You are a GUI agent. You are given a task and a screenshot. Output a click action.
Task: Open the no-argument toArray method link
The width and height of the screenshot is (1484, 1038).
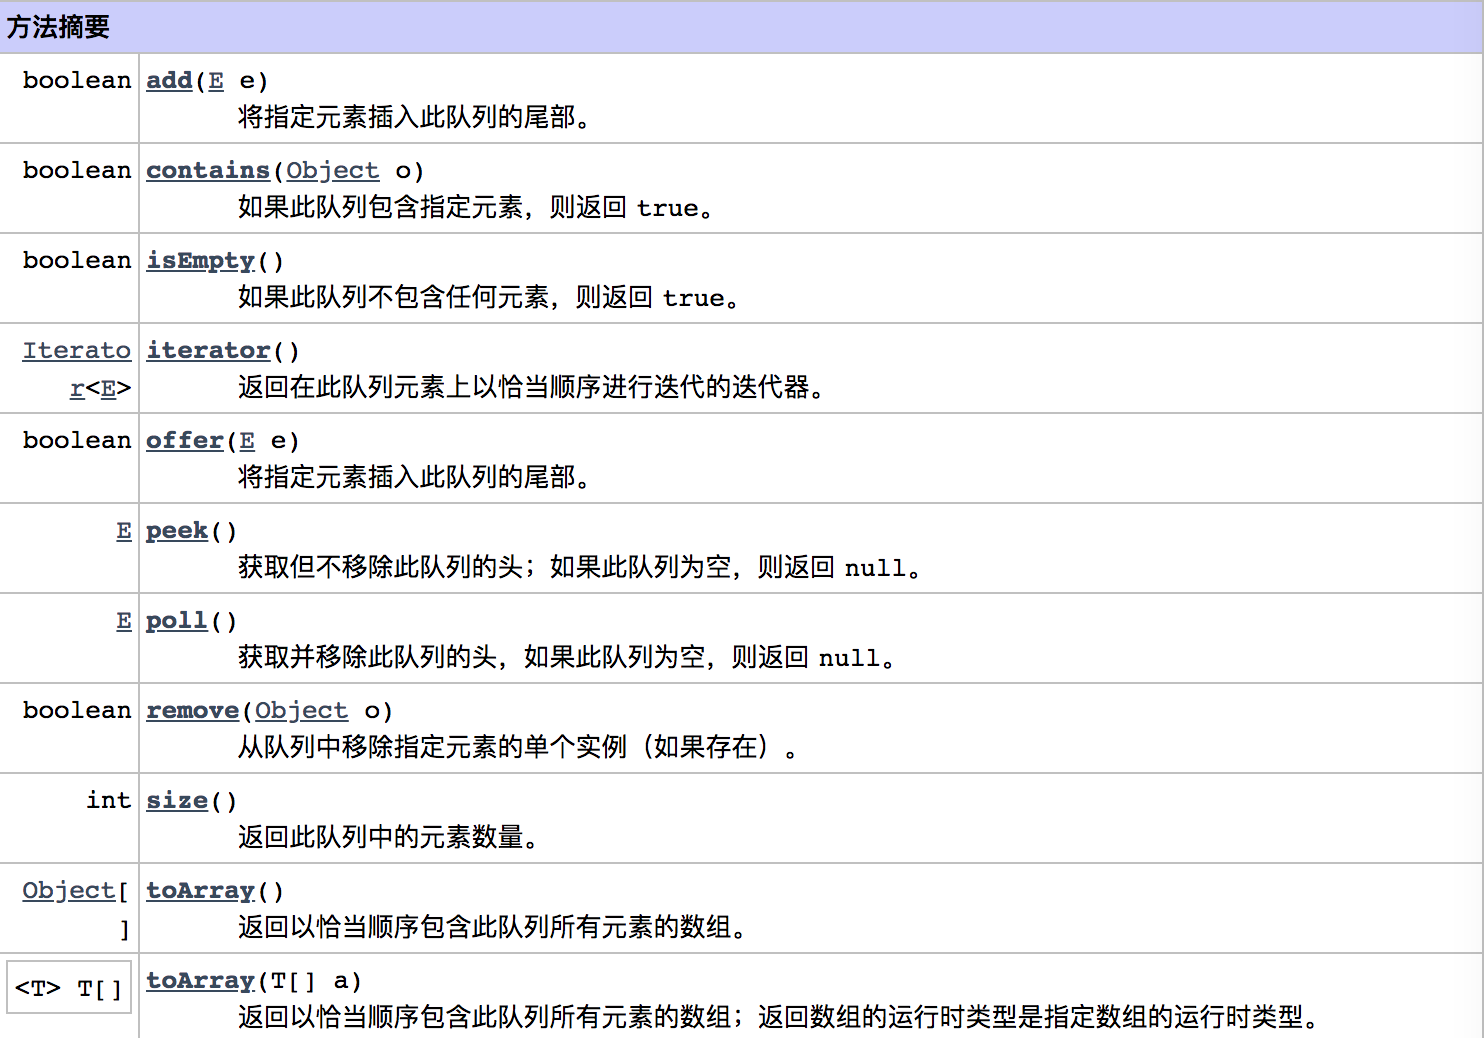[199, 890]
